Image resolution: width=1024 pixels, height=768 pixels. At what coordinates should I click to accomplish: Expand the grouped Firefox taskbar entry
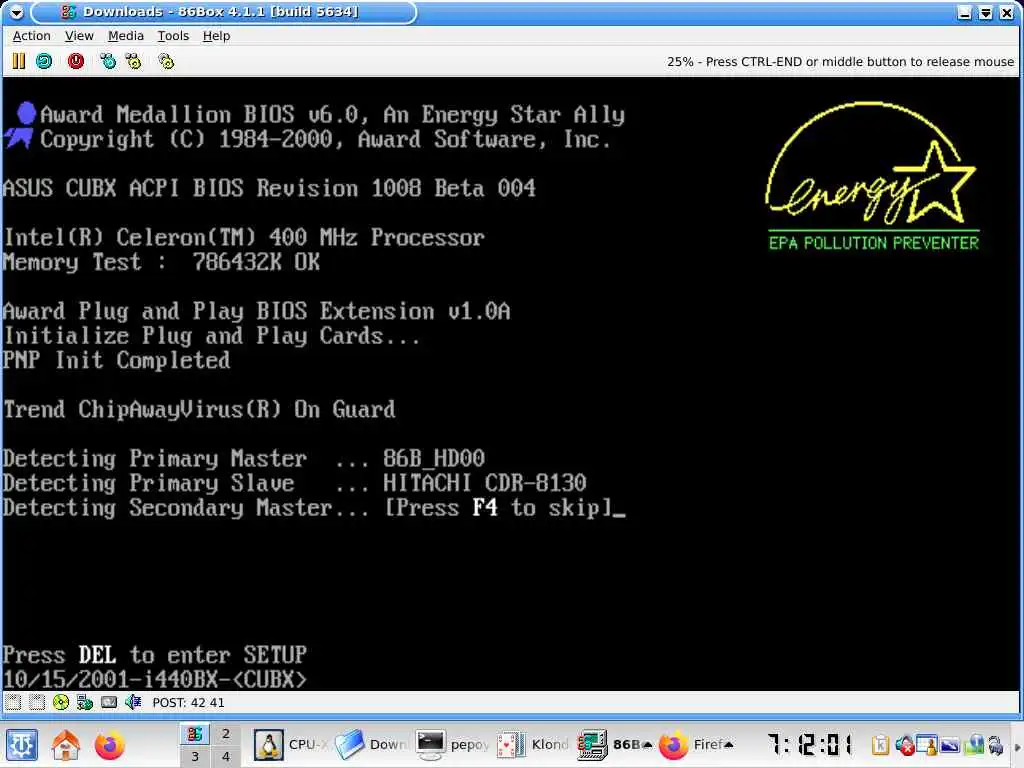696,744
